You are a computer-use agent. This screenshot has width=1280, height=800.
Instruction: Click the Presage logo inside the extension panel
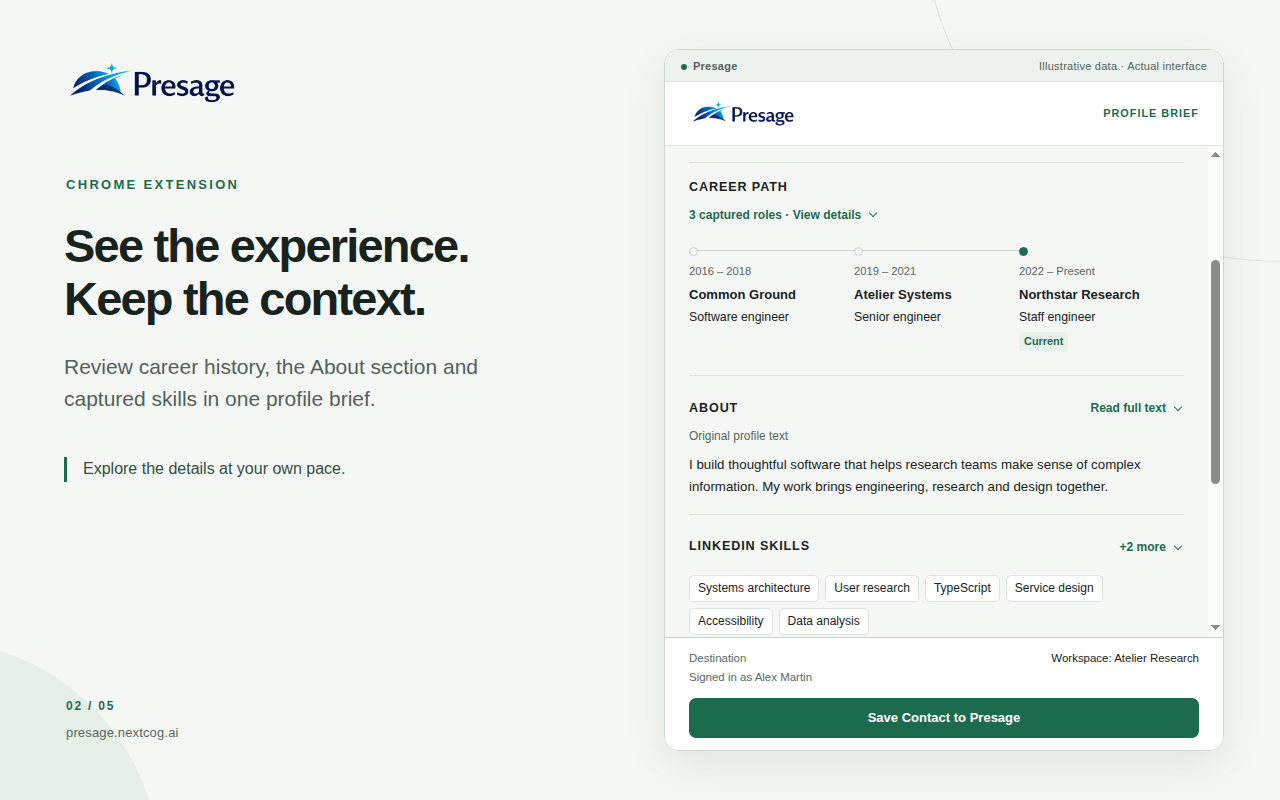tap(743, 114)
